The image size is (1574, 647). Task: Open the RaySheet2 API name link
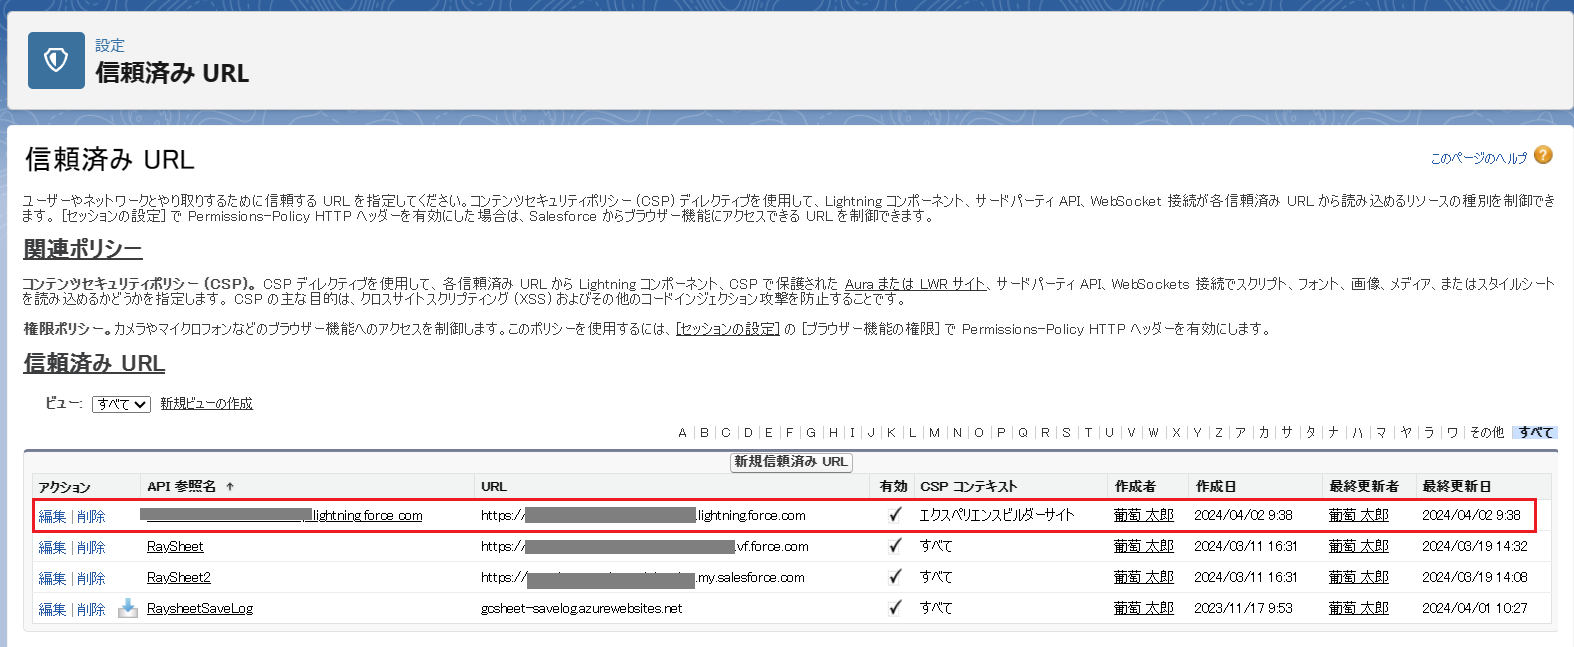click(178, 578)
